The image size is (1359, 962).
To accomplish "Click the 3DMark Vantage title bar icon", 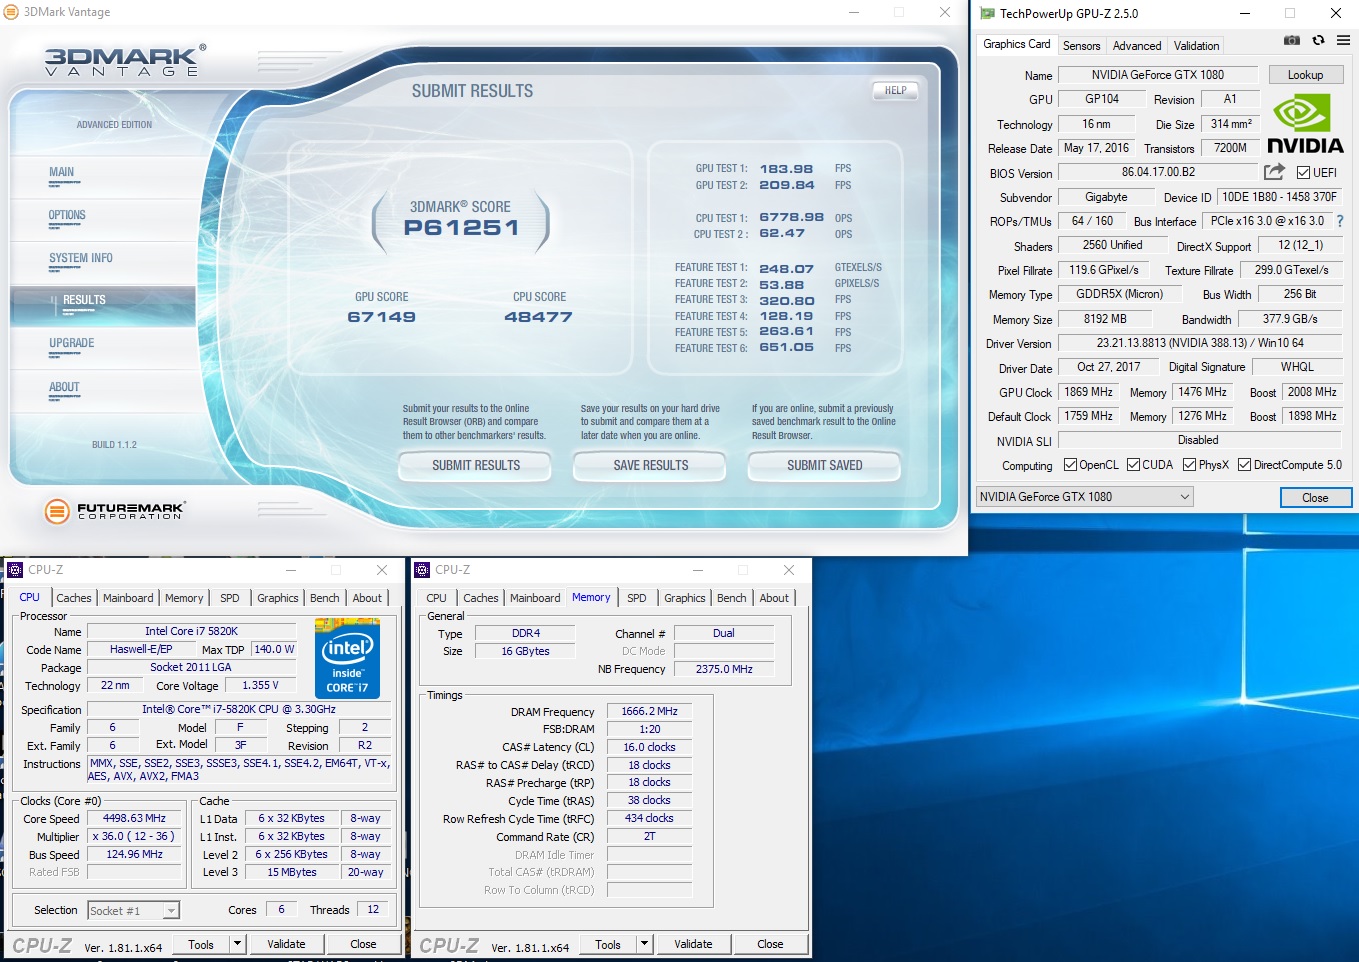I will click(12, 12).
